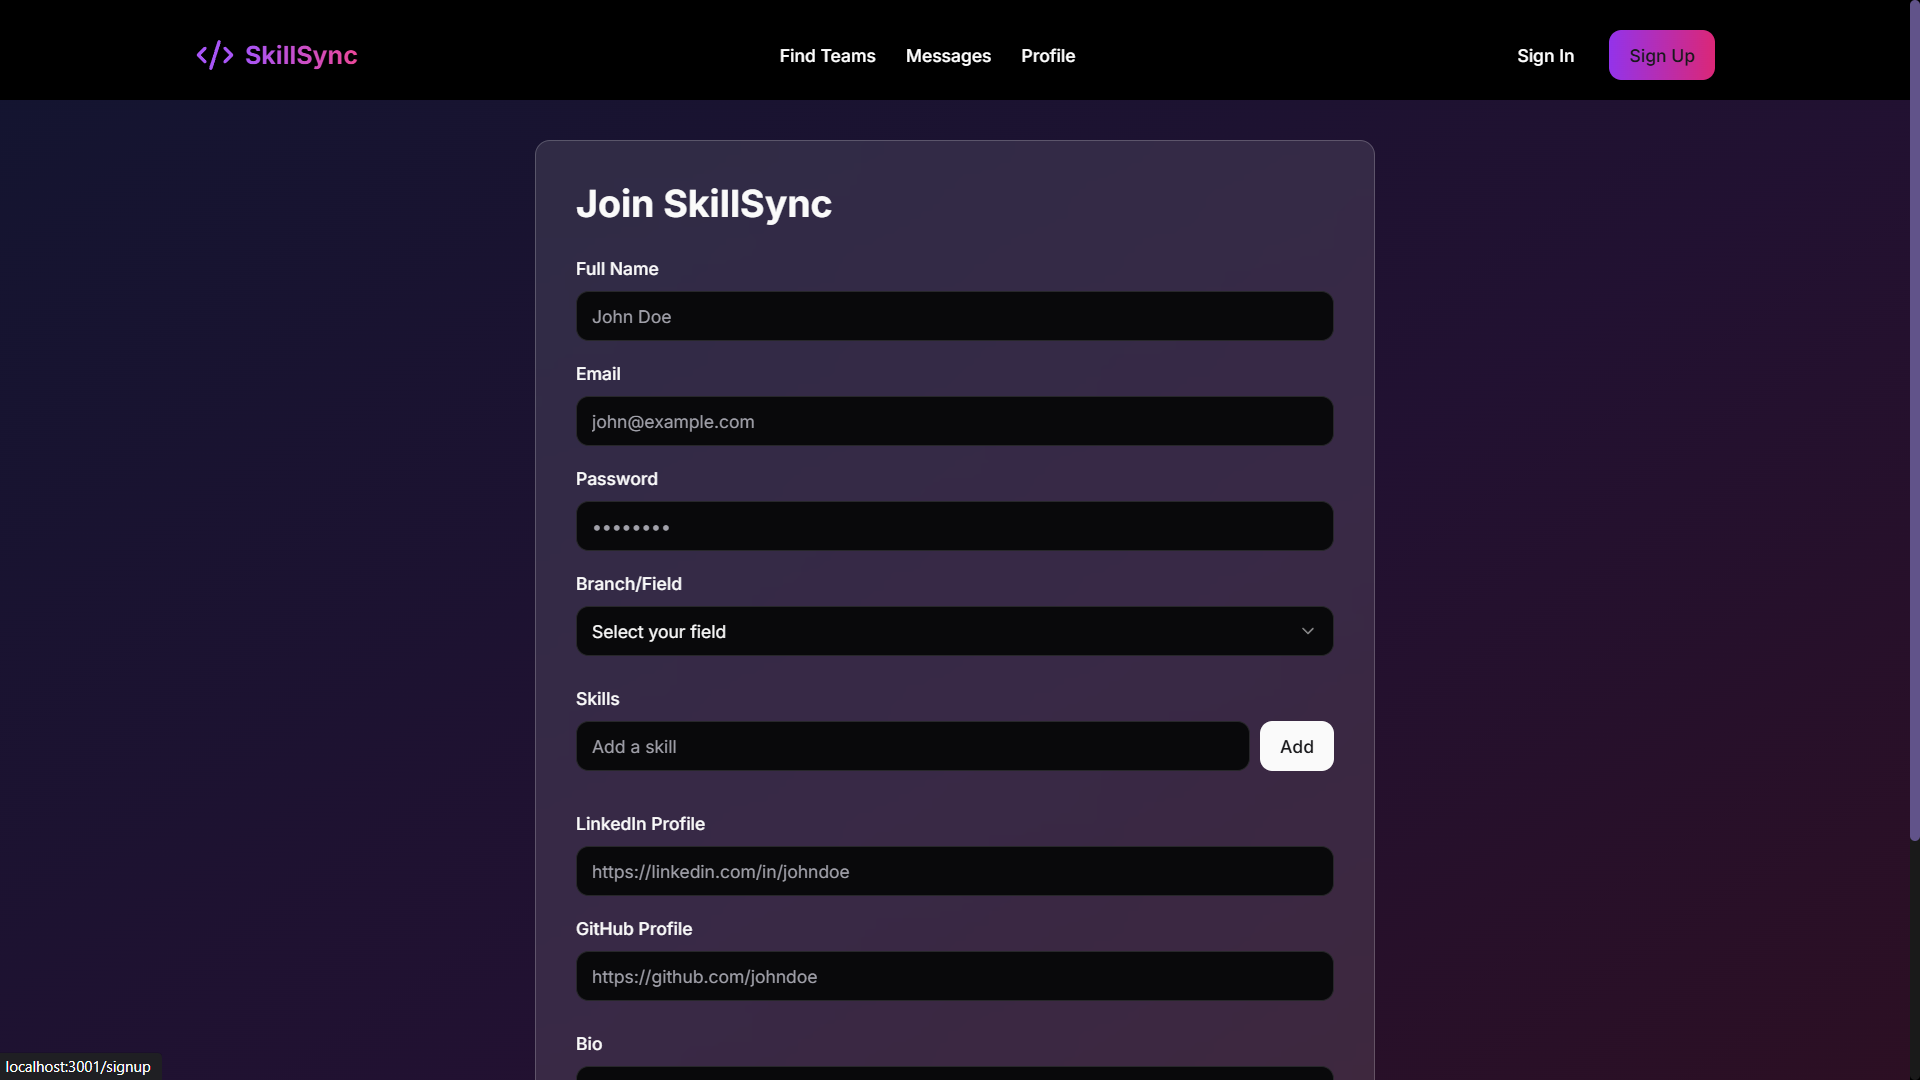1920x1080 pixels.
Task: Navigate to the Profile page
Action: coord(1047,56)
